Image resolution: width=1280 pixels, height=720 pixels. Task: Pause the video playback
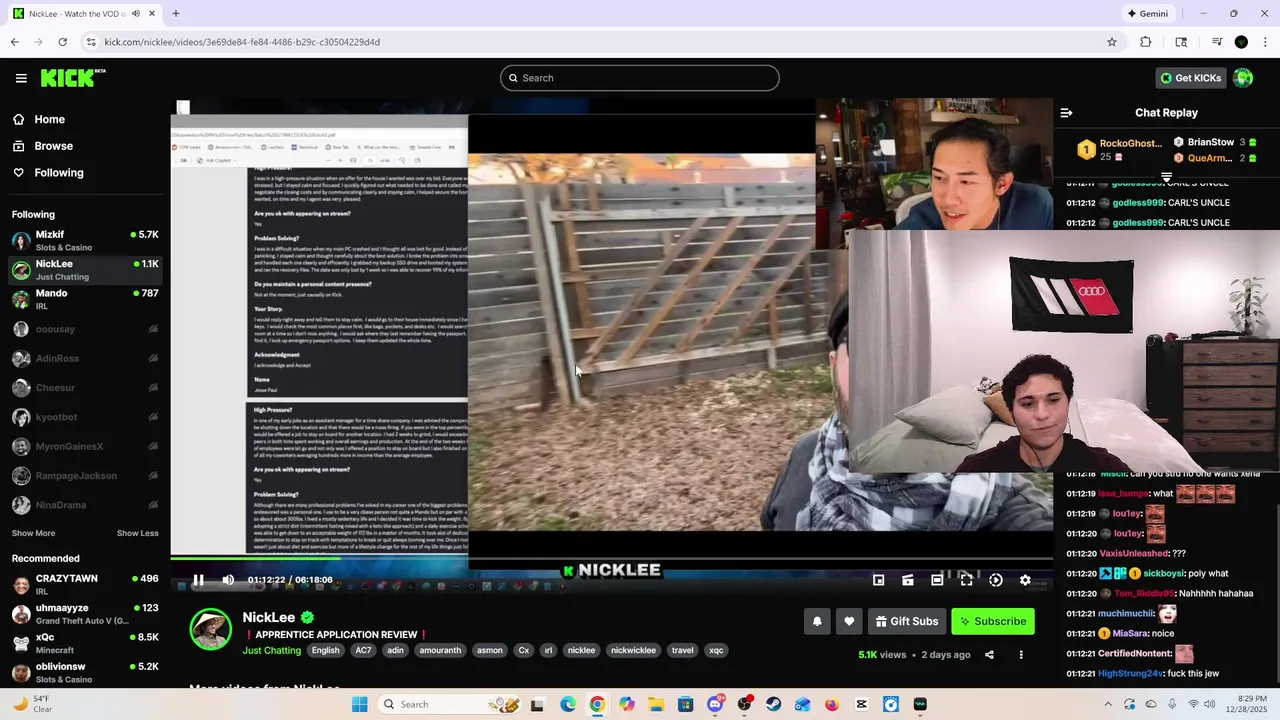point(198,580)
